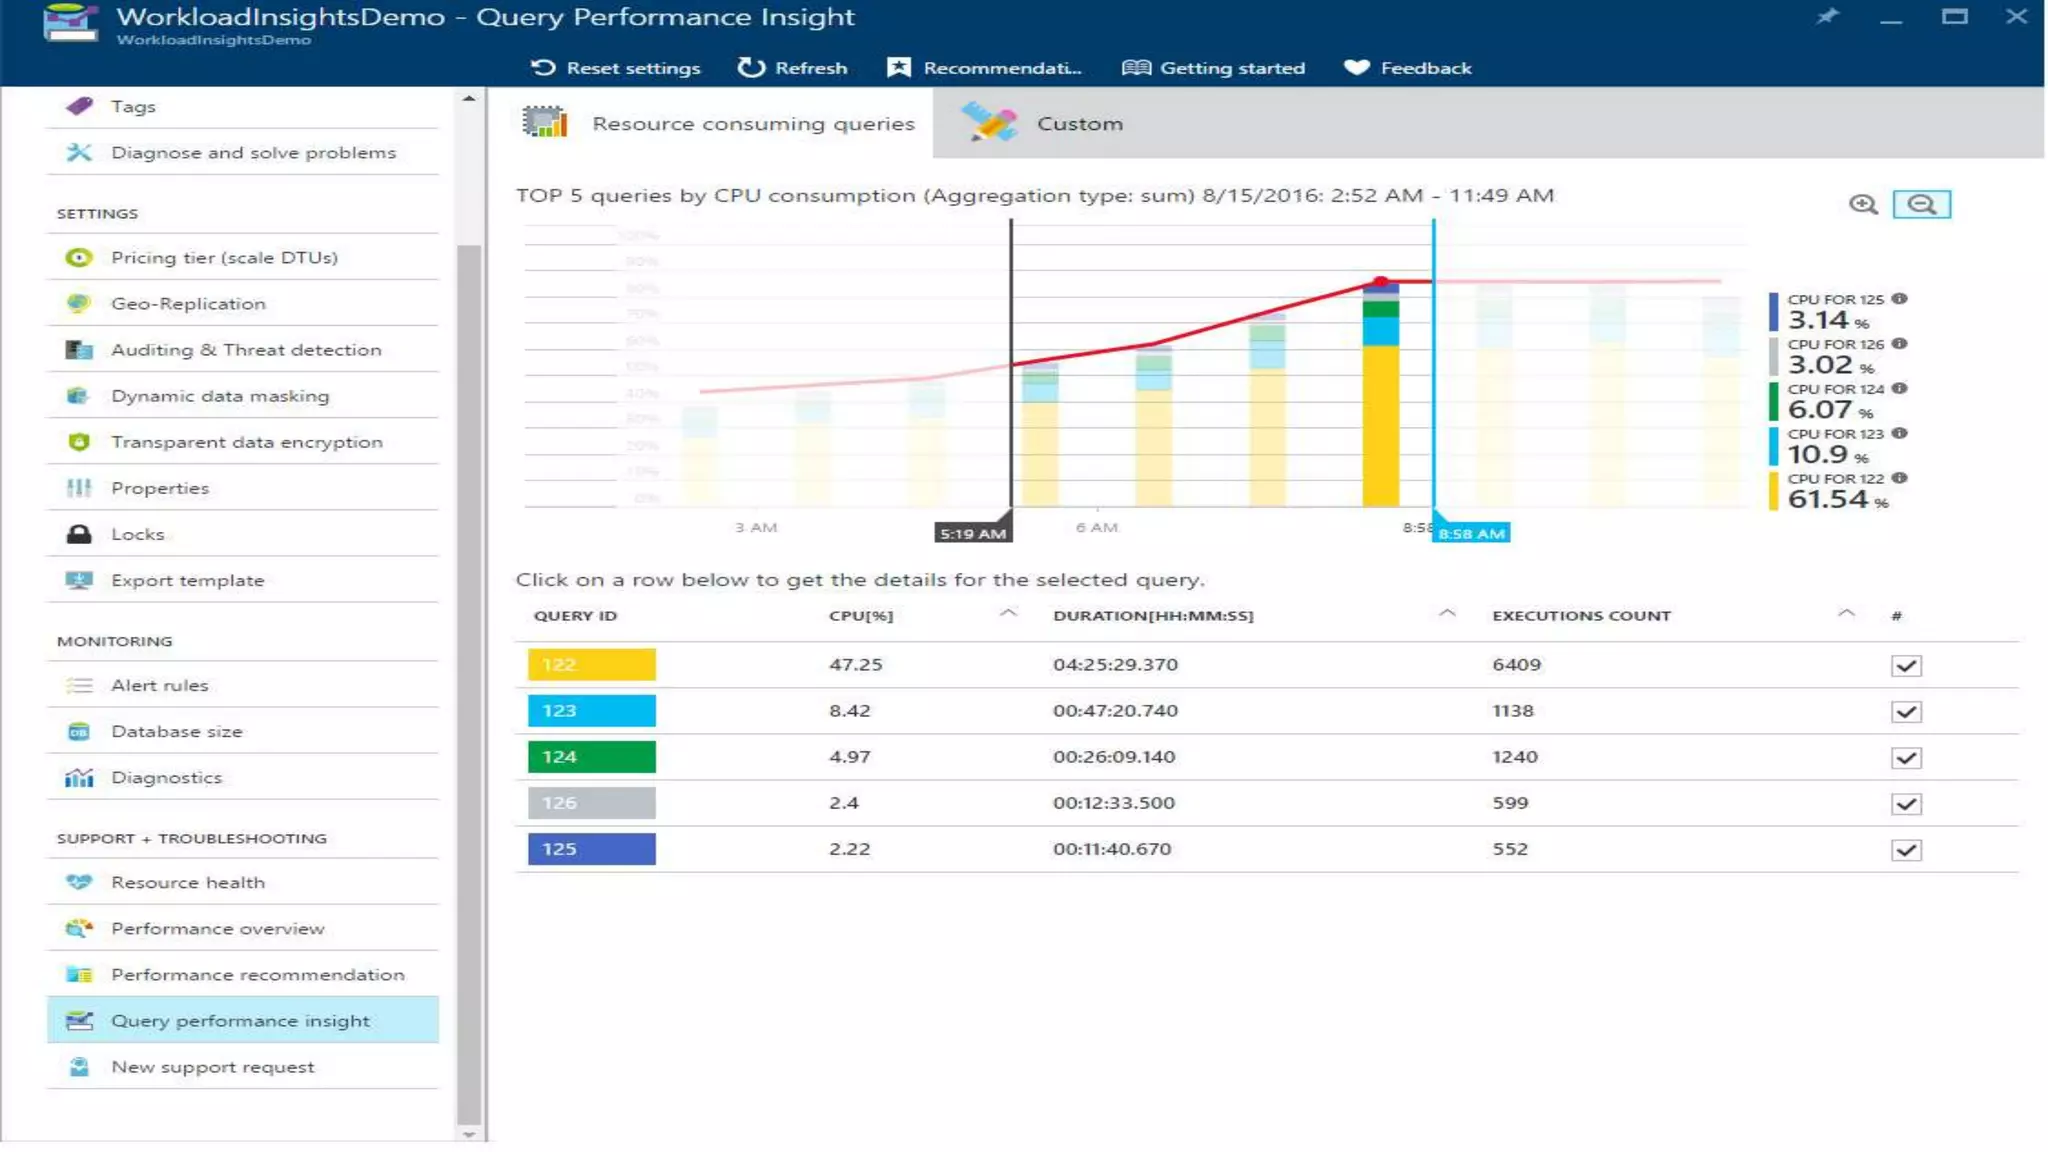Click the Feedback button
2048x1152 pixels.
point(1407,68)
